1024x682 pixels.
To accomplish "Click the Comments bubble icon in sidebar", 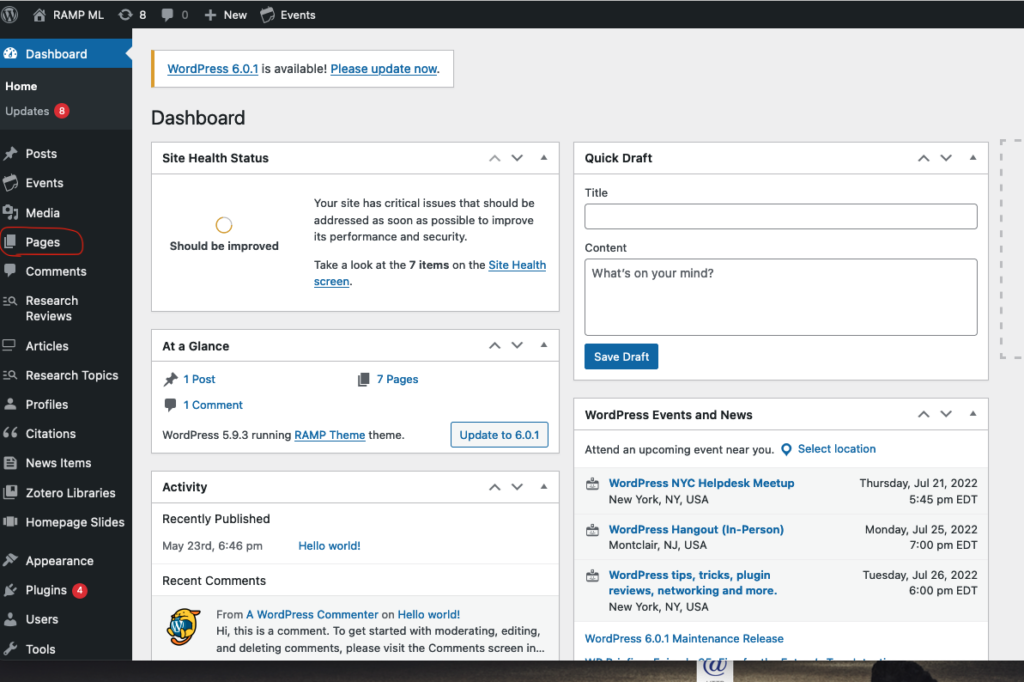I will [10, 270].
